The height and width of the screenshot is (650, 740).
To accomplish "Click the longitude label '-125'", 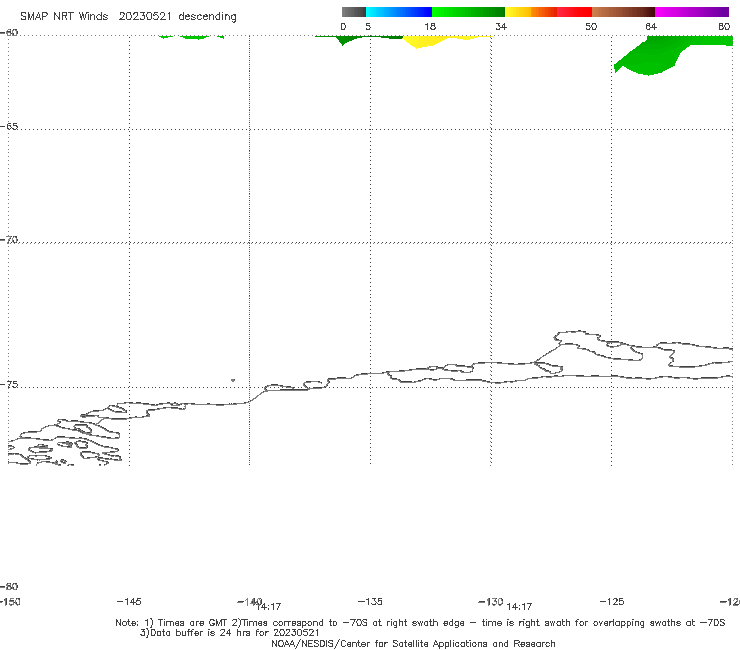I will pos(612,601).
